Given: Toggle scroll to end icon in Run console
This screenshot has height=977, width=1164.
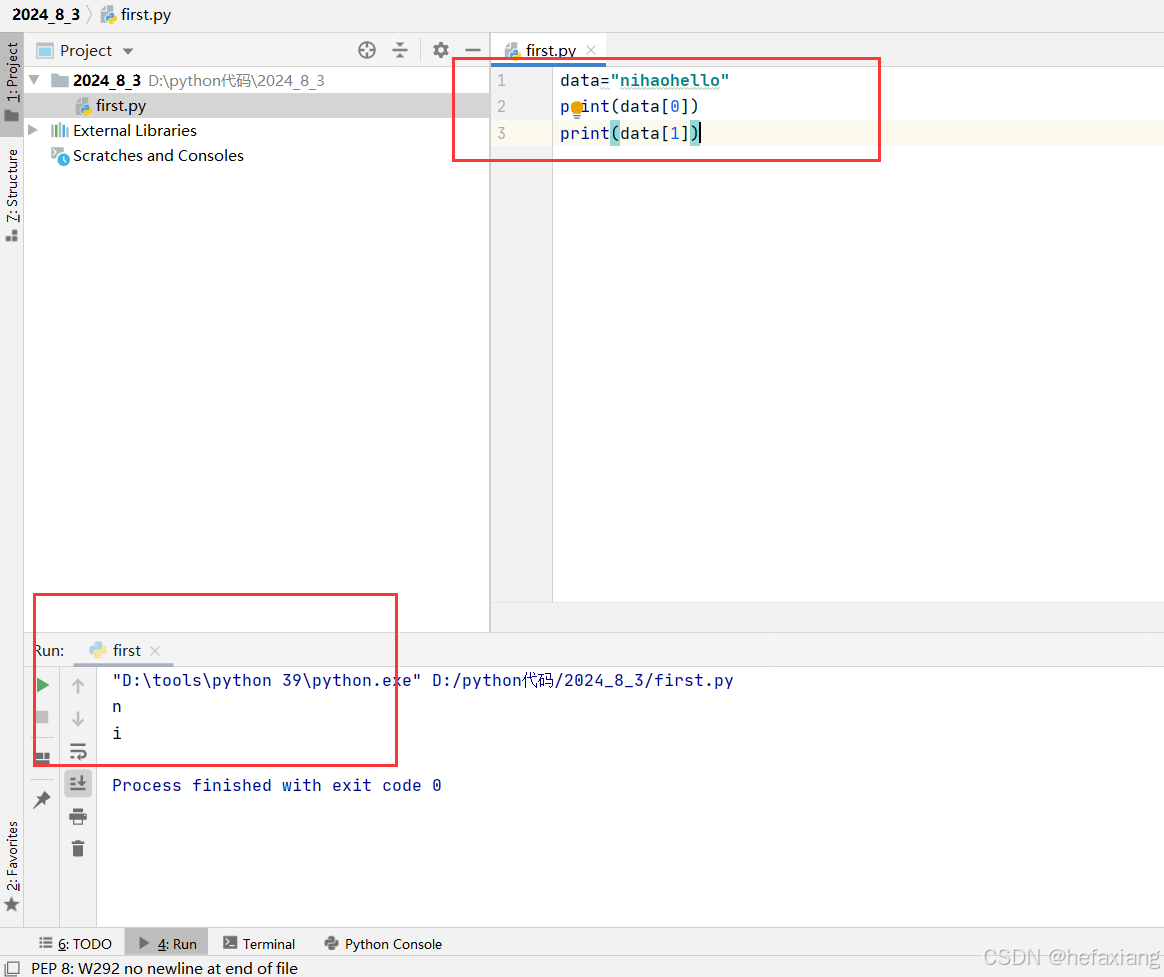Looking at the screenshot, I should click(78, 783).
